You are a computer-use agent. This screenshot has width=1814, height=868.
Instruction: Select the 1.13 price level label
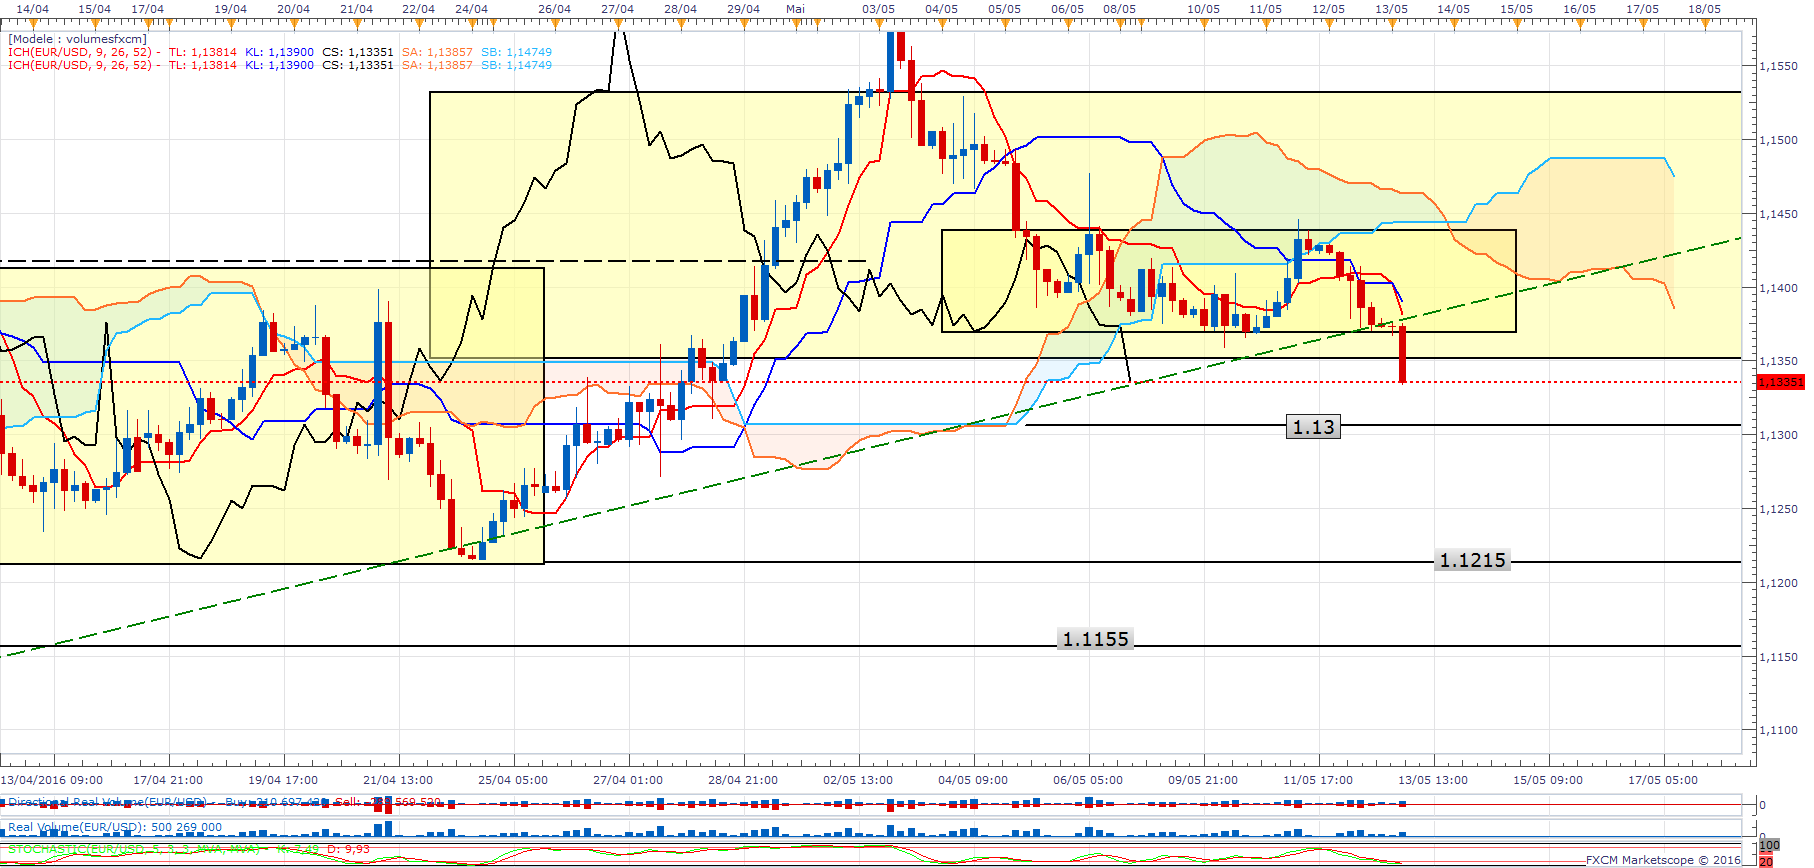pos(1313,427)
